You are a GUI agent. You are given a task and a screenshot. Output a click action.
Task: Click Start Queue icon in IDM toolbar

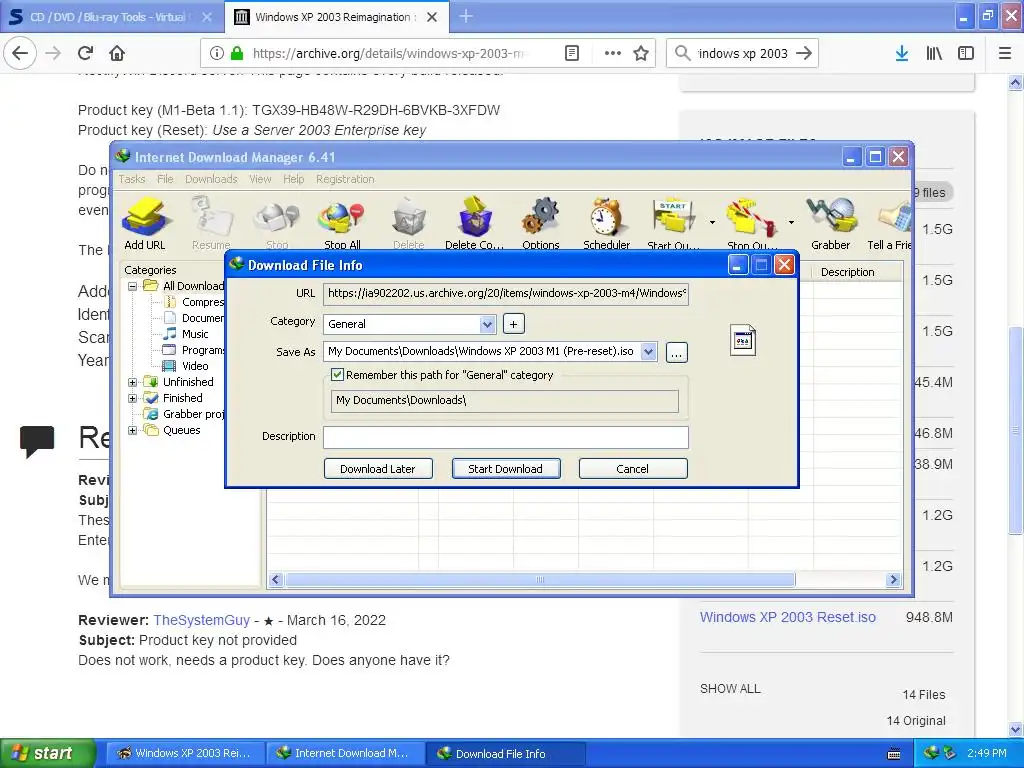[673, 223]
